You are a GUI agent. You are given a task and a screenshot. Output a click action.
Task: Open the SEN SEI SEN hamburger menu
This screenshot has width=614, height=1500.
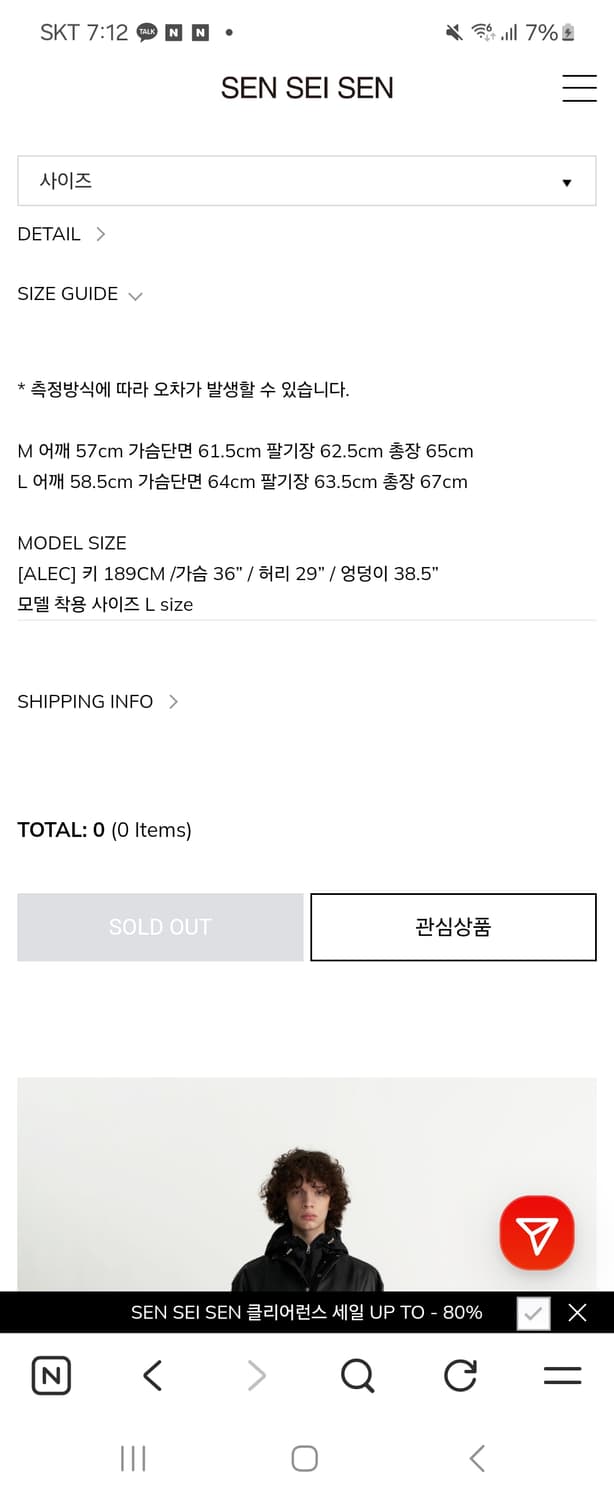pos(580,88)
